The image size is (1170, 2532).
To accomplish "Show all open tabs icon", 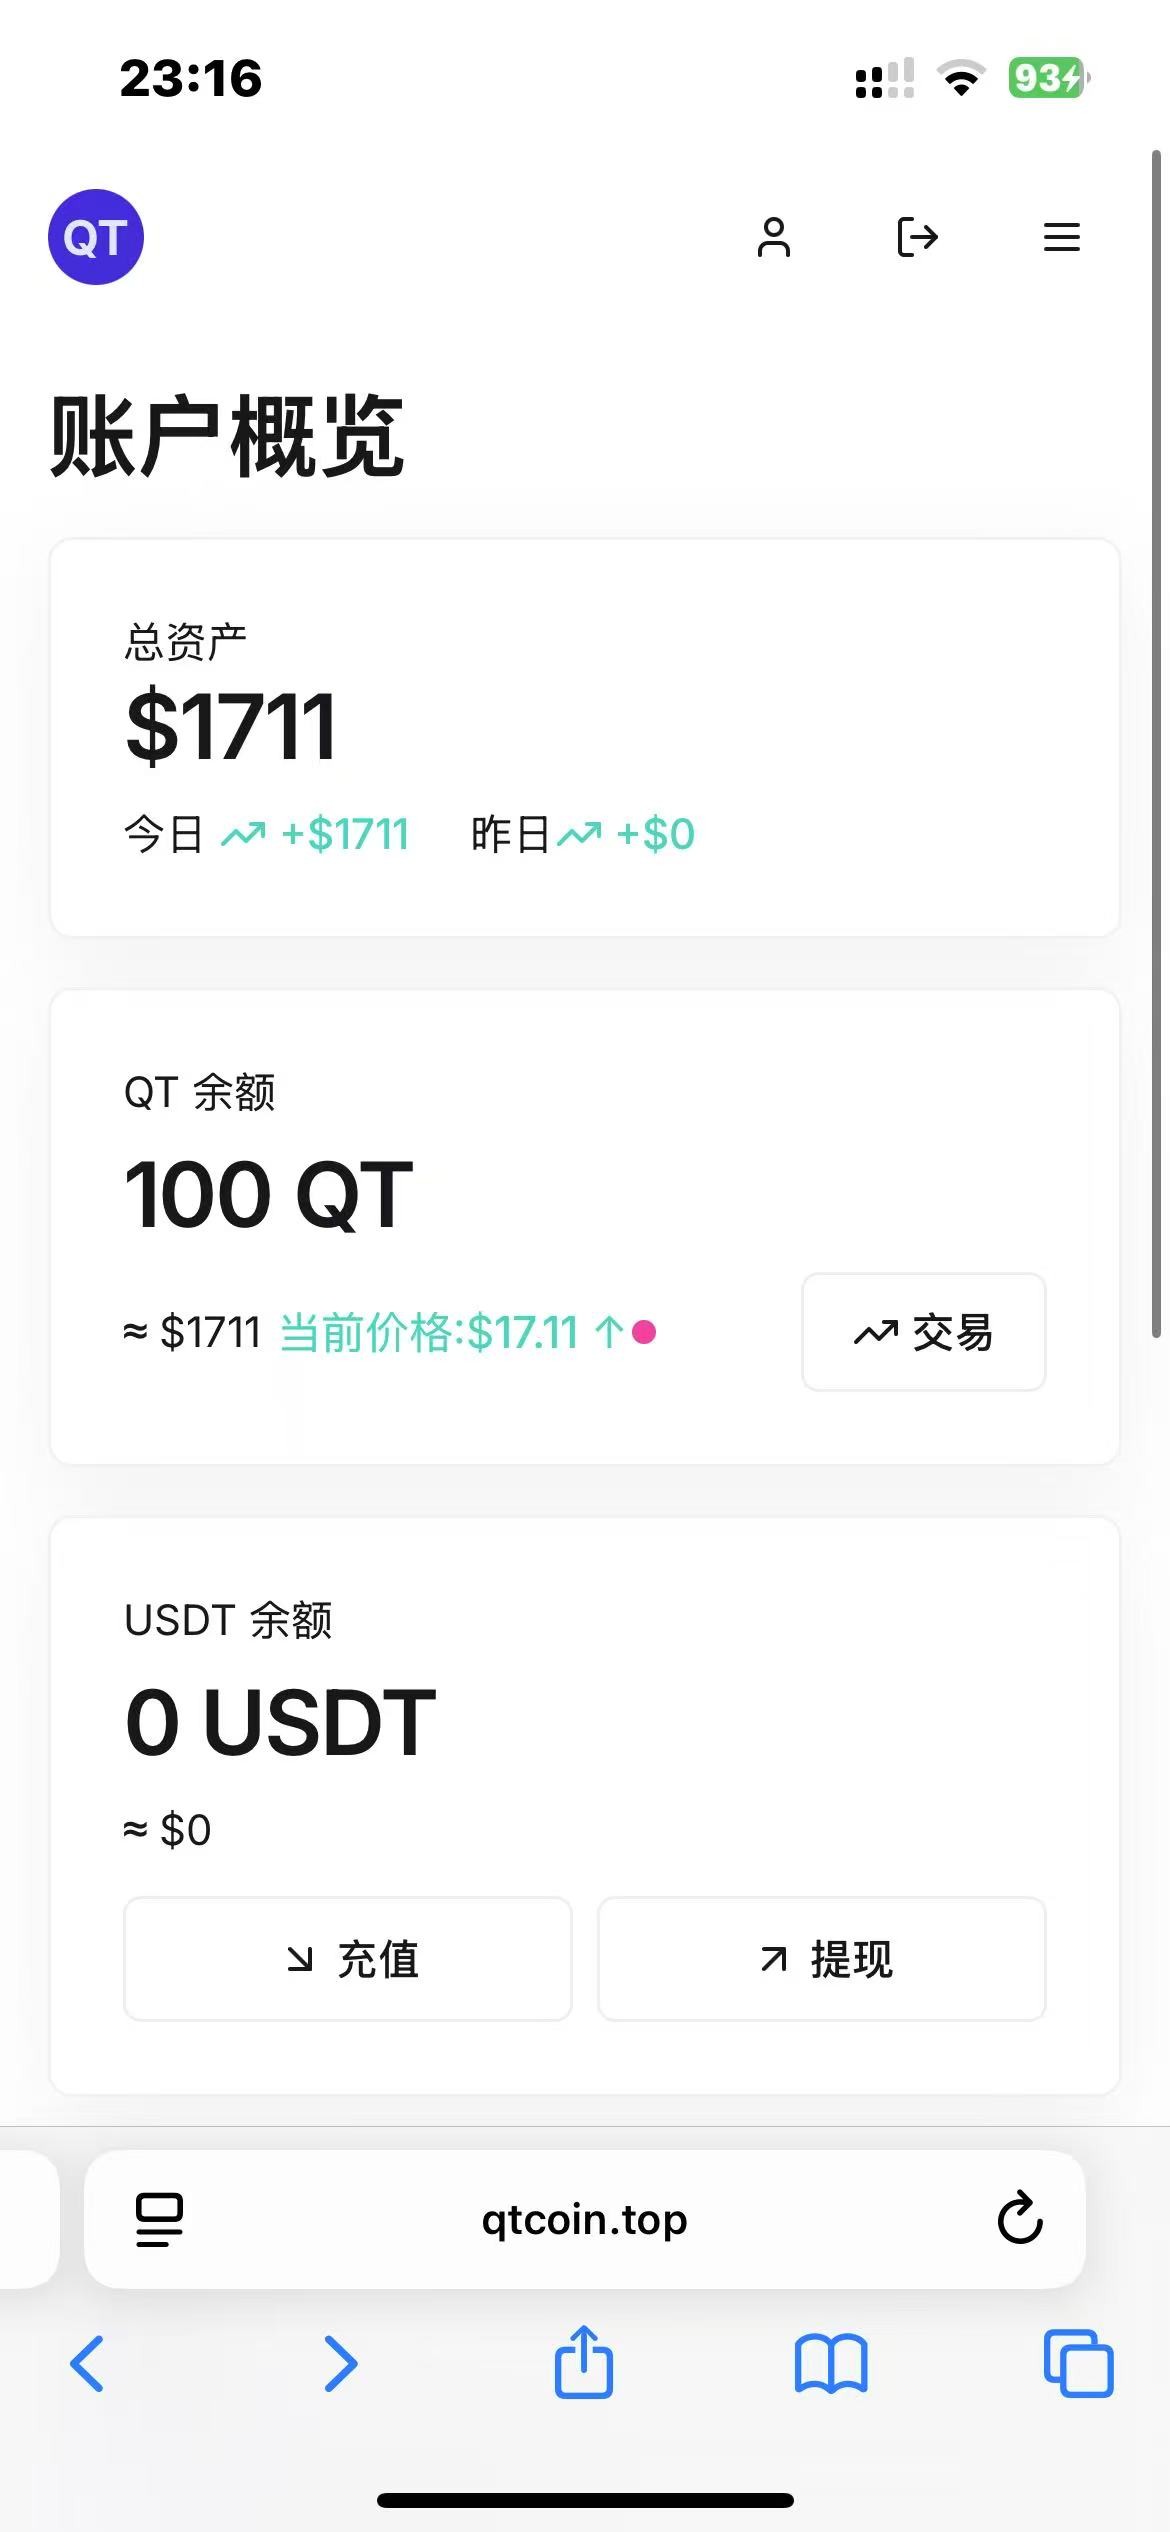I will pos(1078,2364).
